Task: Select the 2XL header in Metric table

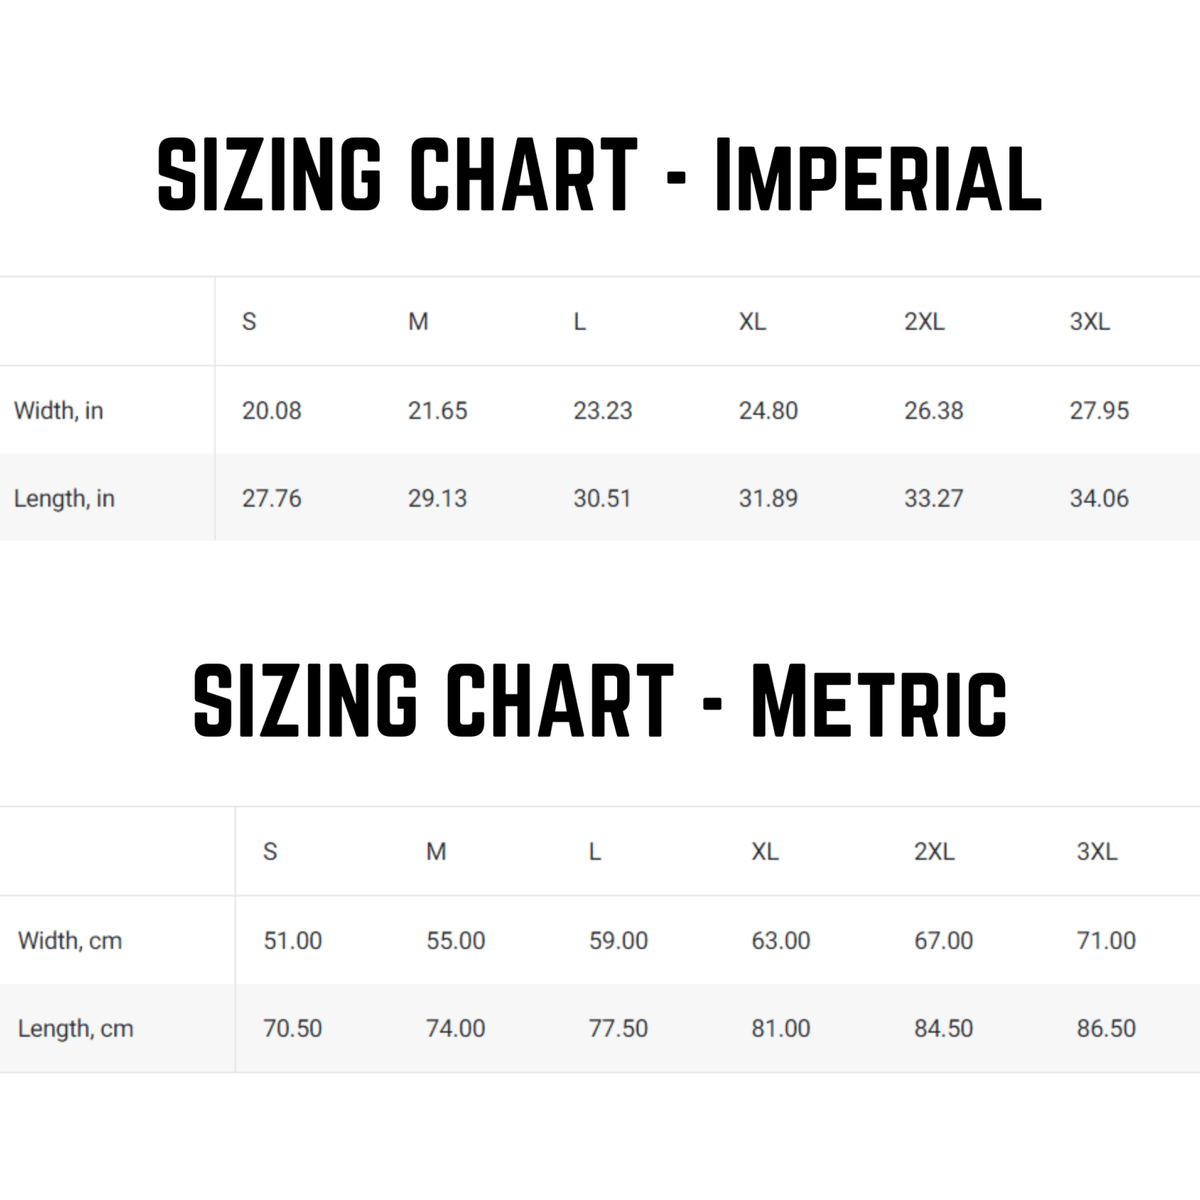Action: pyautogui.click(x=934, y=852)
